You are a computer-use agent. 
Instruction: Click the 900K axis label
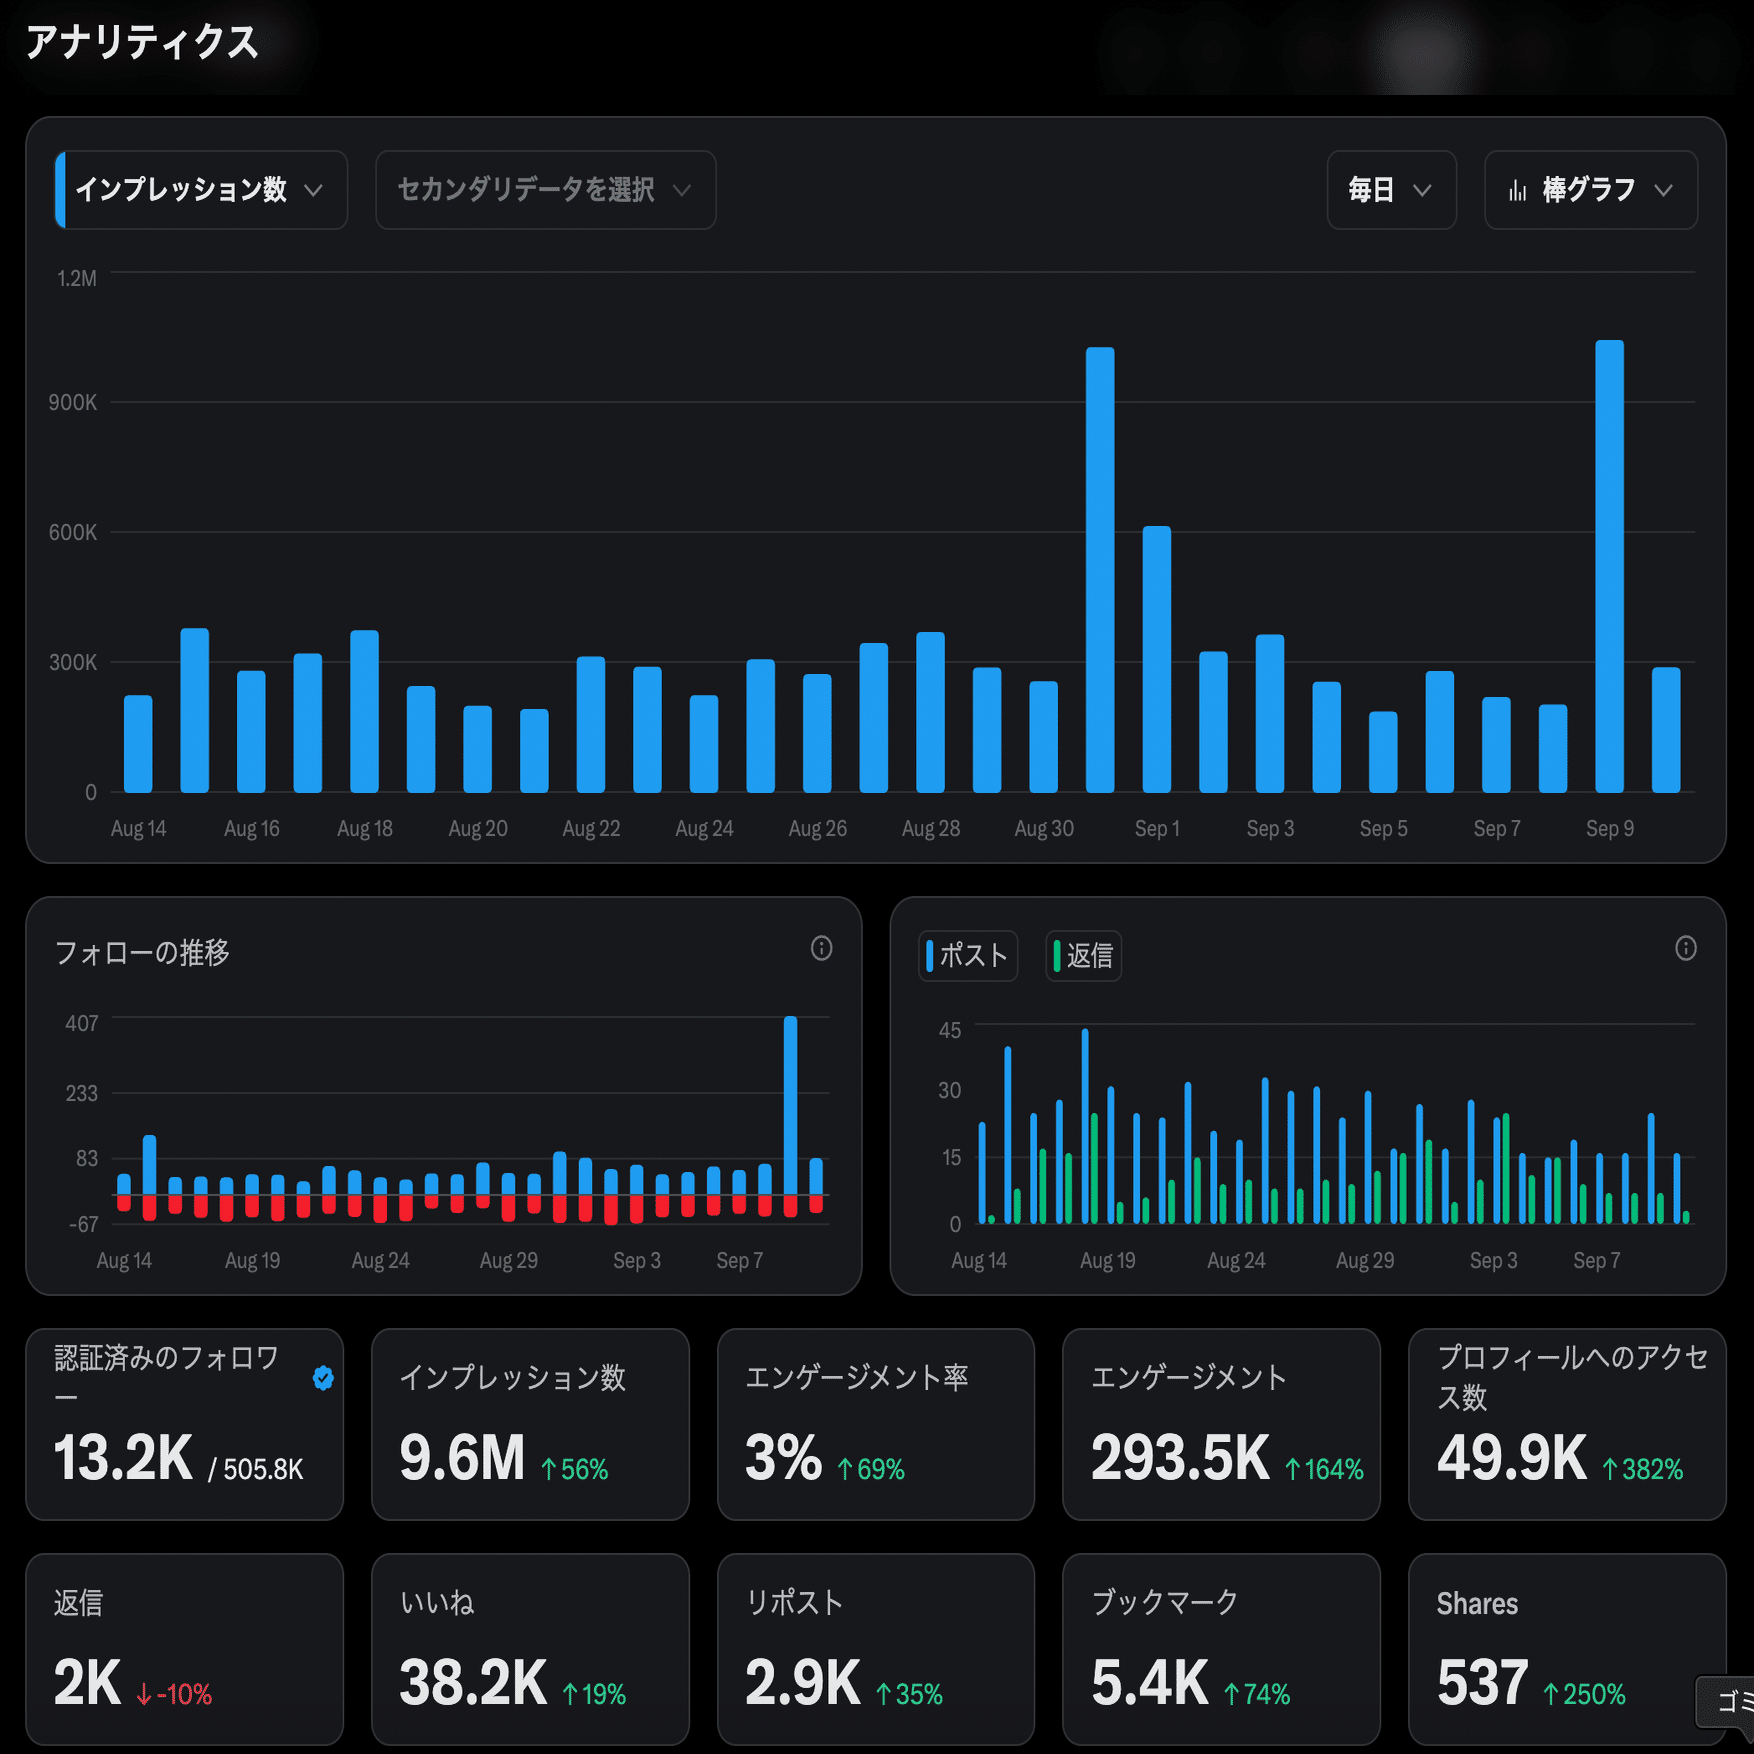click(73, 402)
